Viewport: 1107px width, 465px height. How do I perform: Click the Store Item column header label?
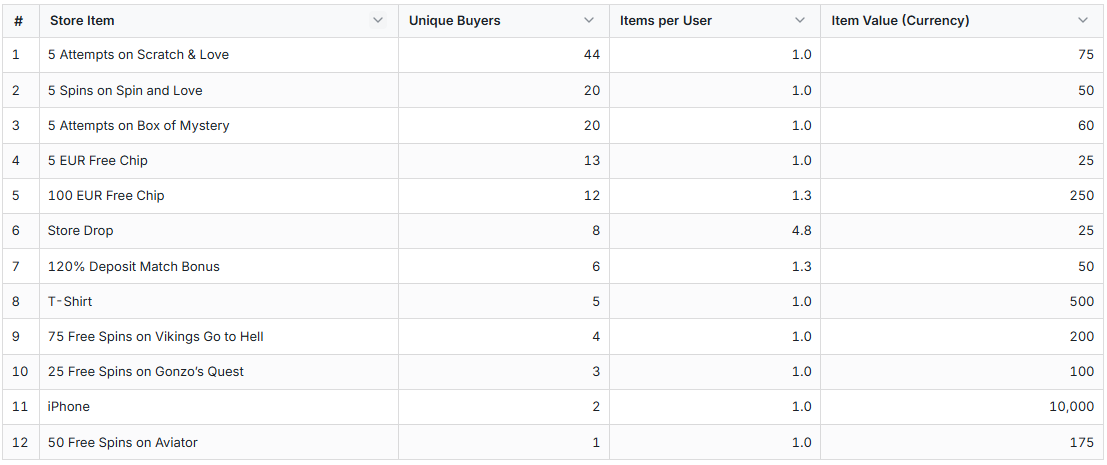pos(82,21)
